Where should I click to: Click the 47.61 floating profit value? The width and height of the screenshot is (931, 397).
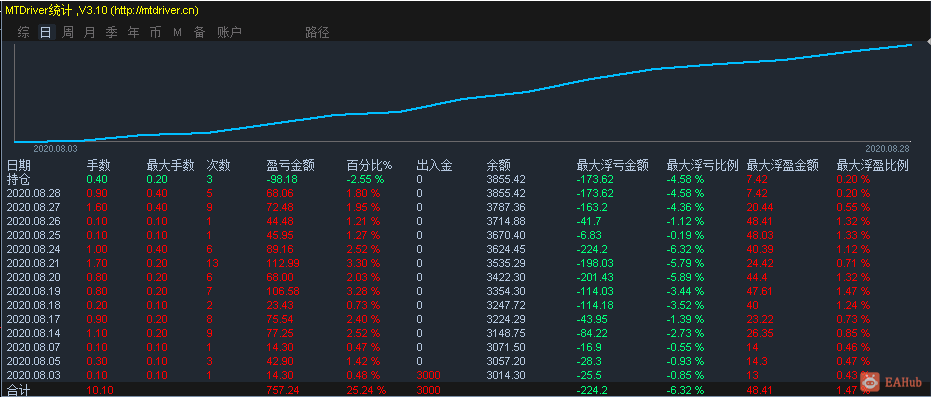pyautogui.click(x=759, y=291)
